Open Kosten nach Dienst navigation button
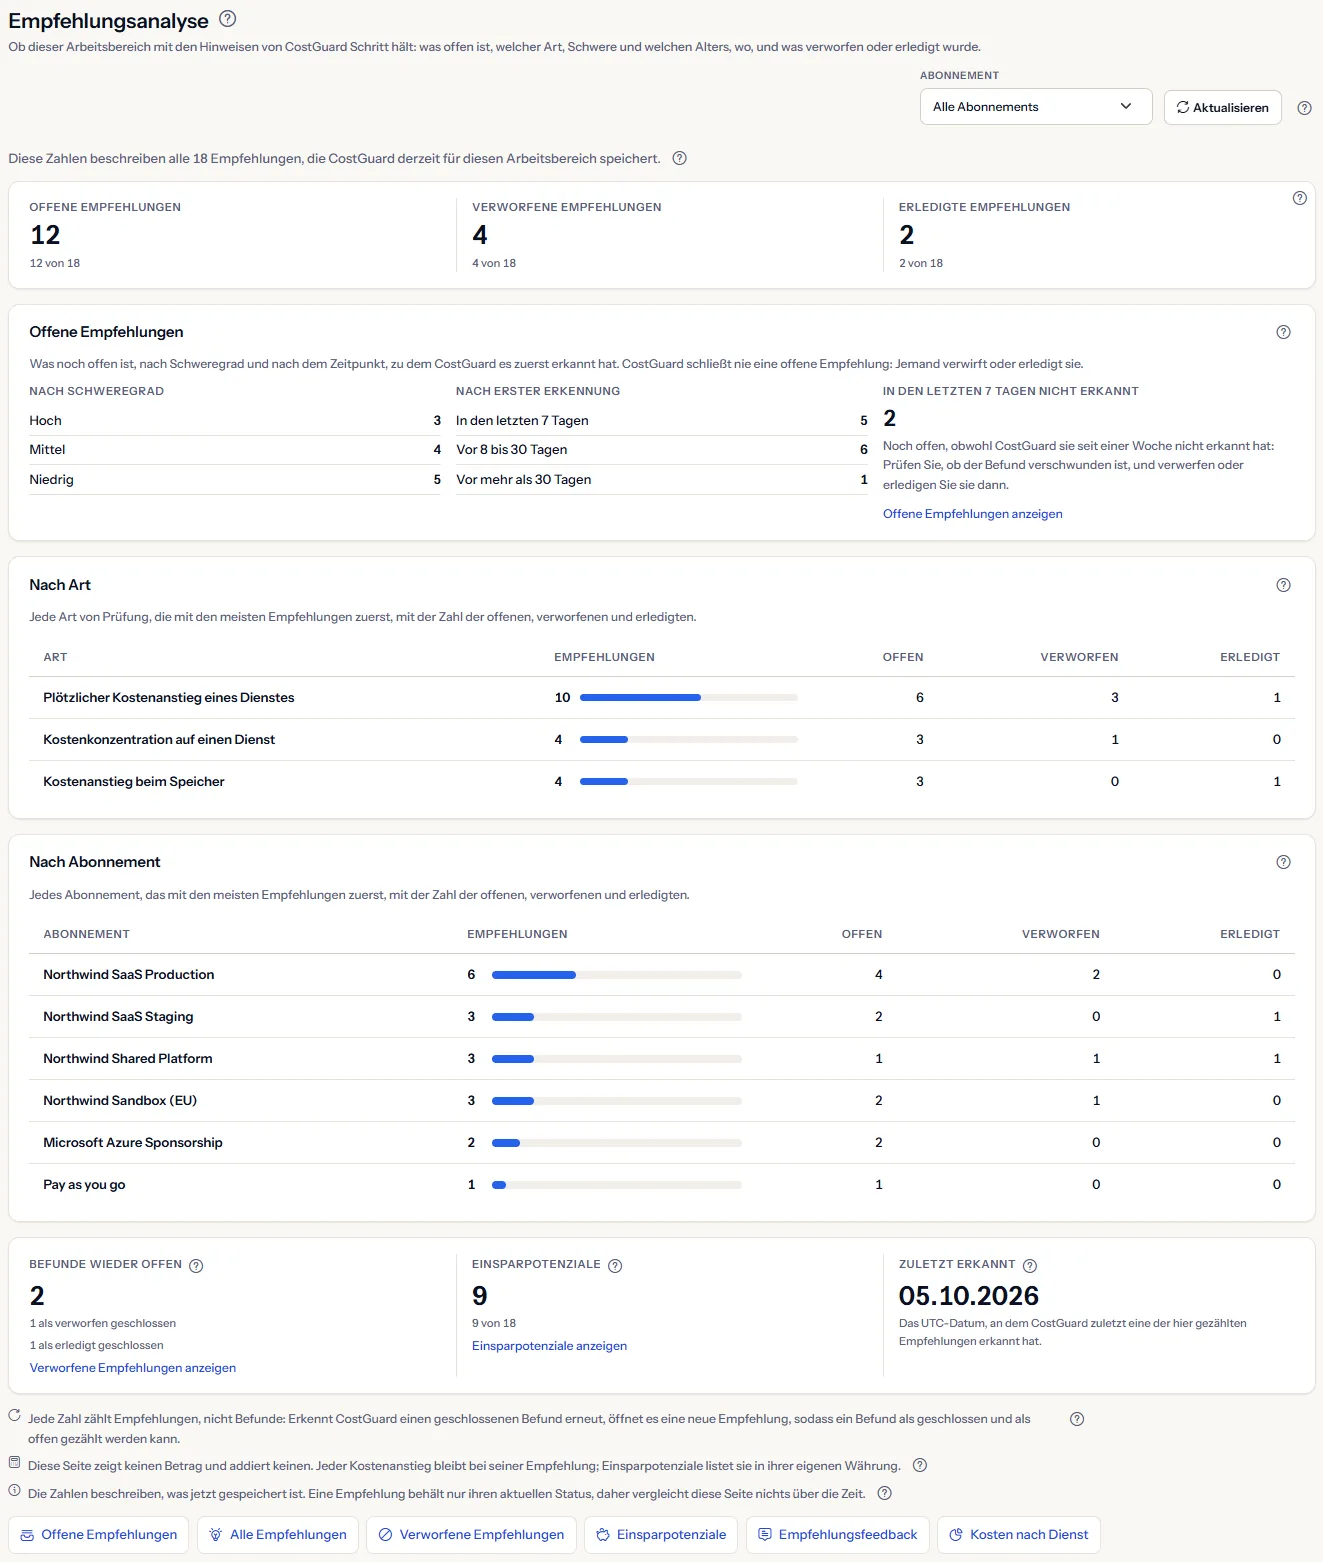1323x1562 pixels. pos(1019,1535)
